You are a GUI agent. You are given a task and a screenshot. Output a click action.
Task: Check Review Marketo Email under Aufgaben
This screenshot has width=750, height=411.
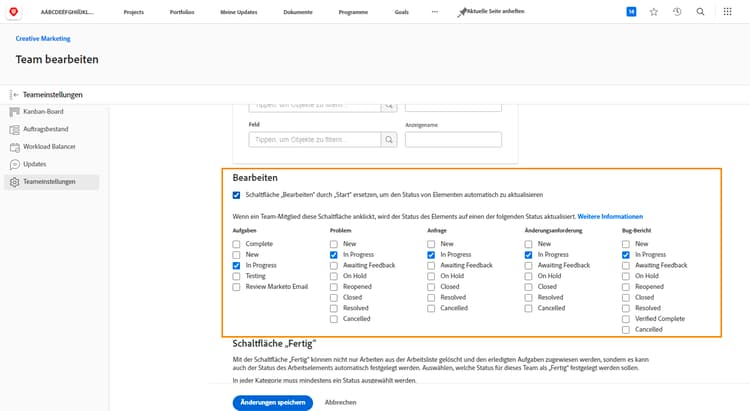pos(236,287)
